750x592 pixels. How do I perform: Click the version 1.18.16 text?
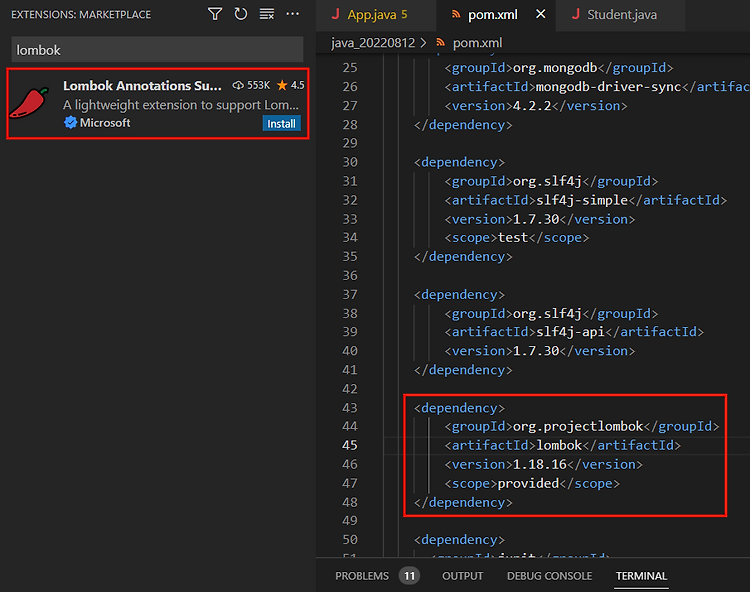pyautogui.click(x=540, y=464)
